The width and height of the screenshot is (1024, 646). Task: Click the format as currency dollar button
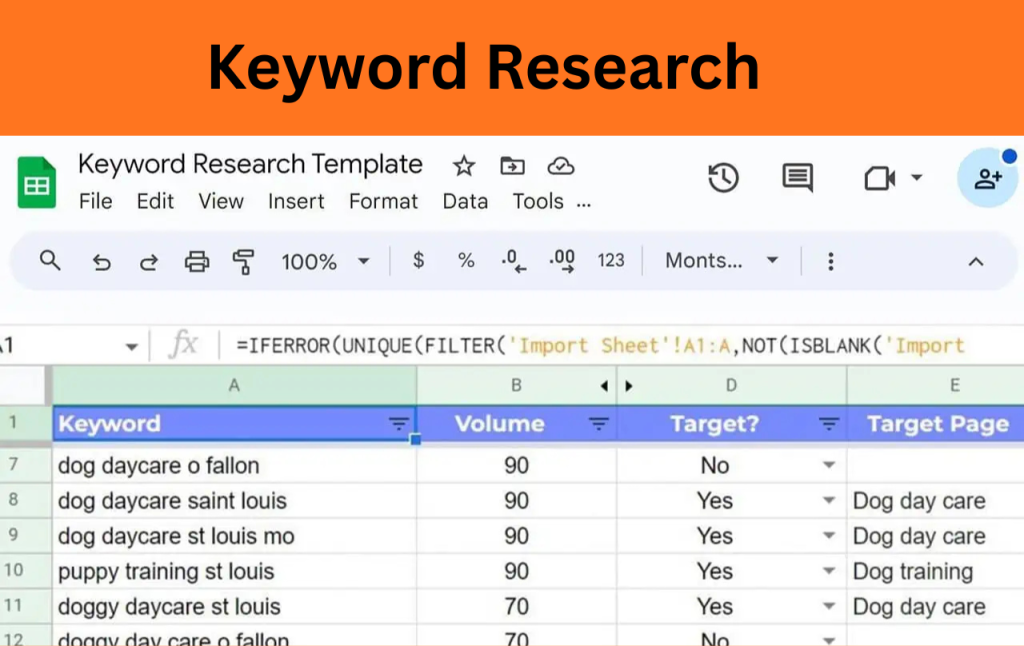(x=418, y=261)
